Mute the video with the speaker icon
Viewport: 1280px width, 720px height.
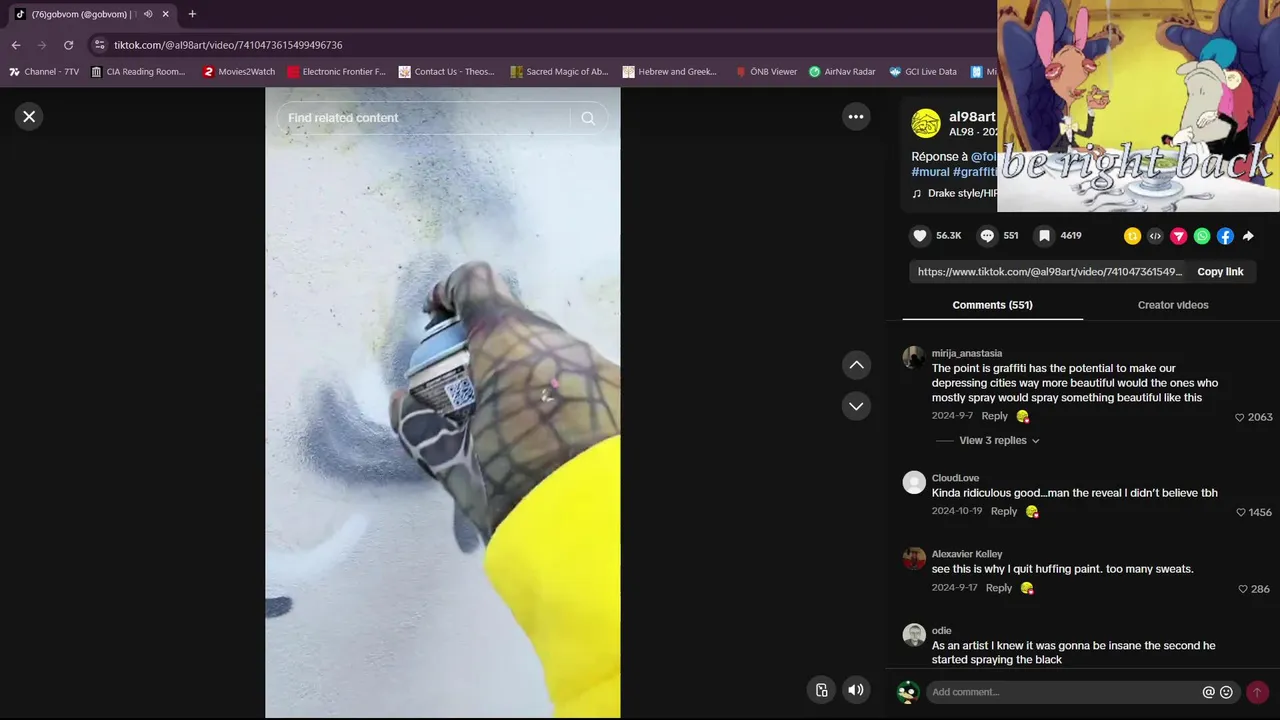(x=856, y=690)
